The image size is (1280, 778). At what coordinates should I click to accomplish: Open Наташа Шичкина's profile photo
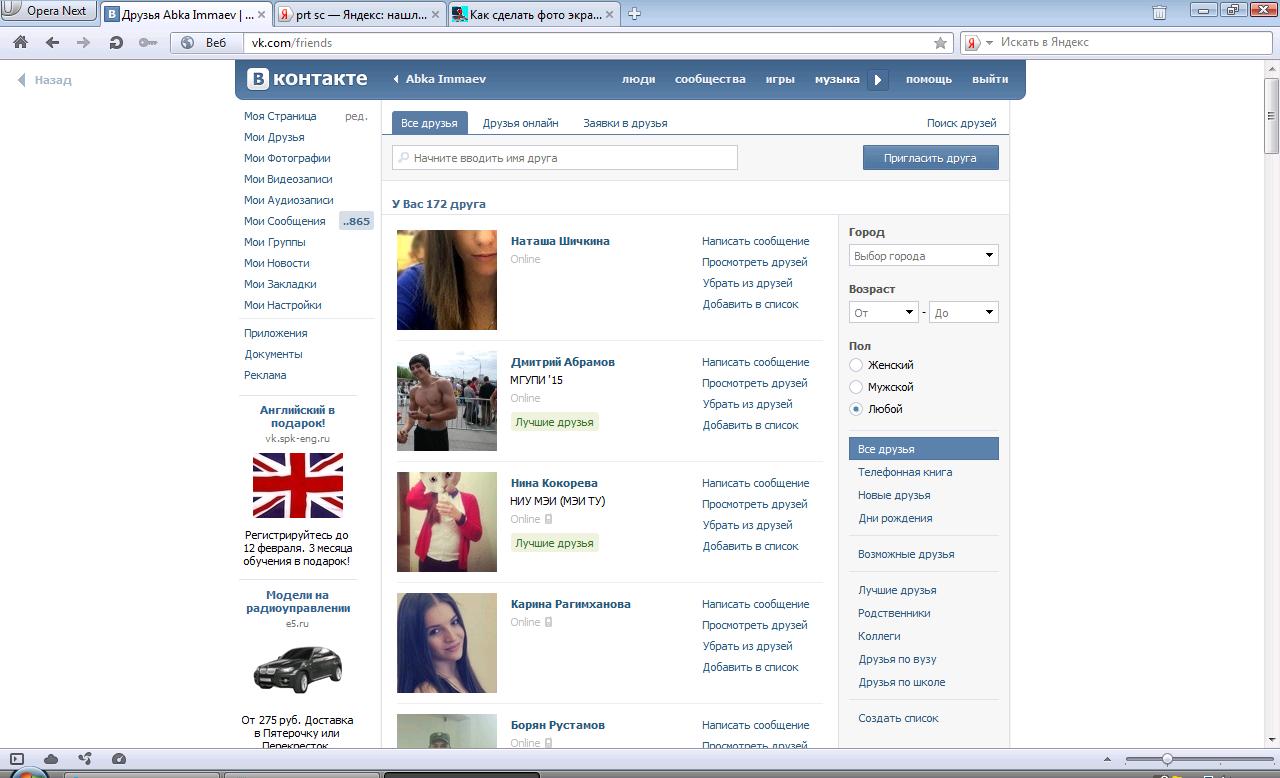click(447, 280)
